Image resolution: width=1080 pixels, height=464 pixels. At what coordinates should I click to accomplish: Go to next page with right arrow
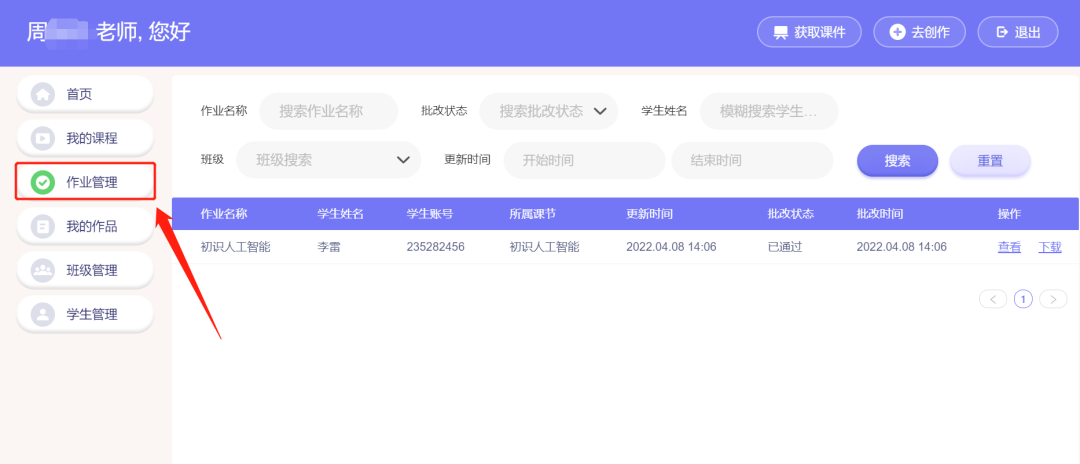1053,299
